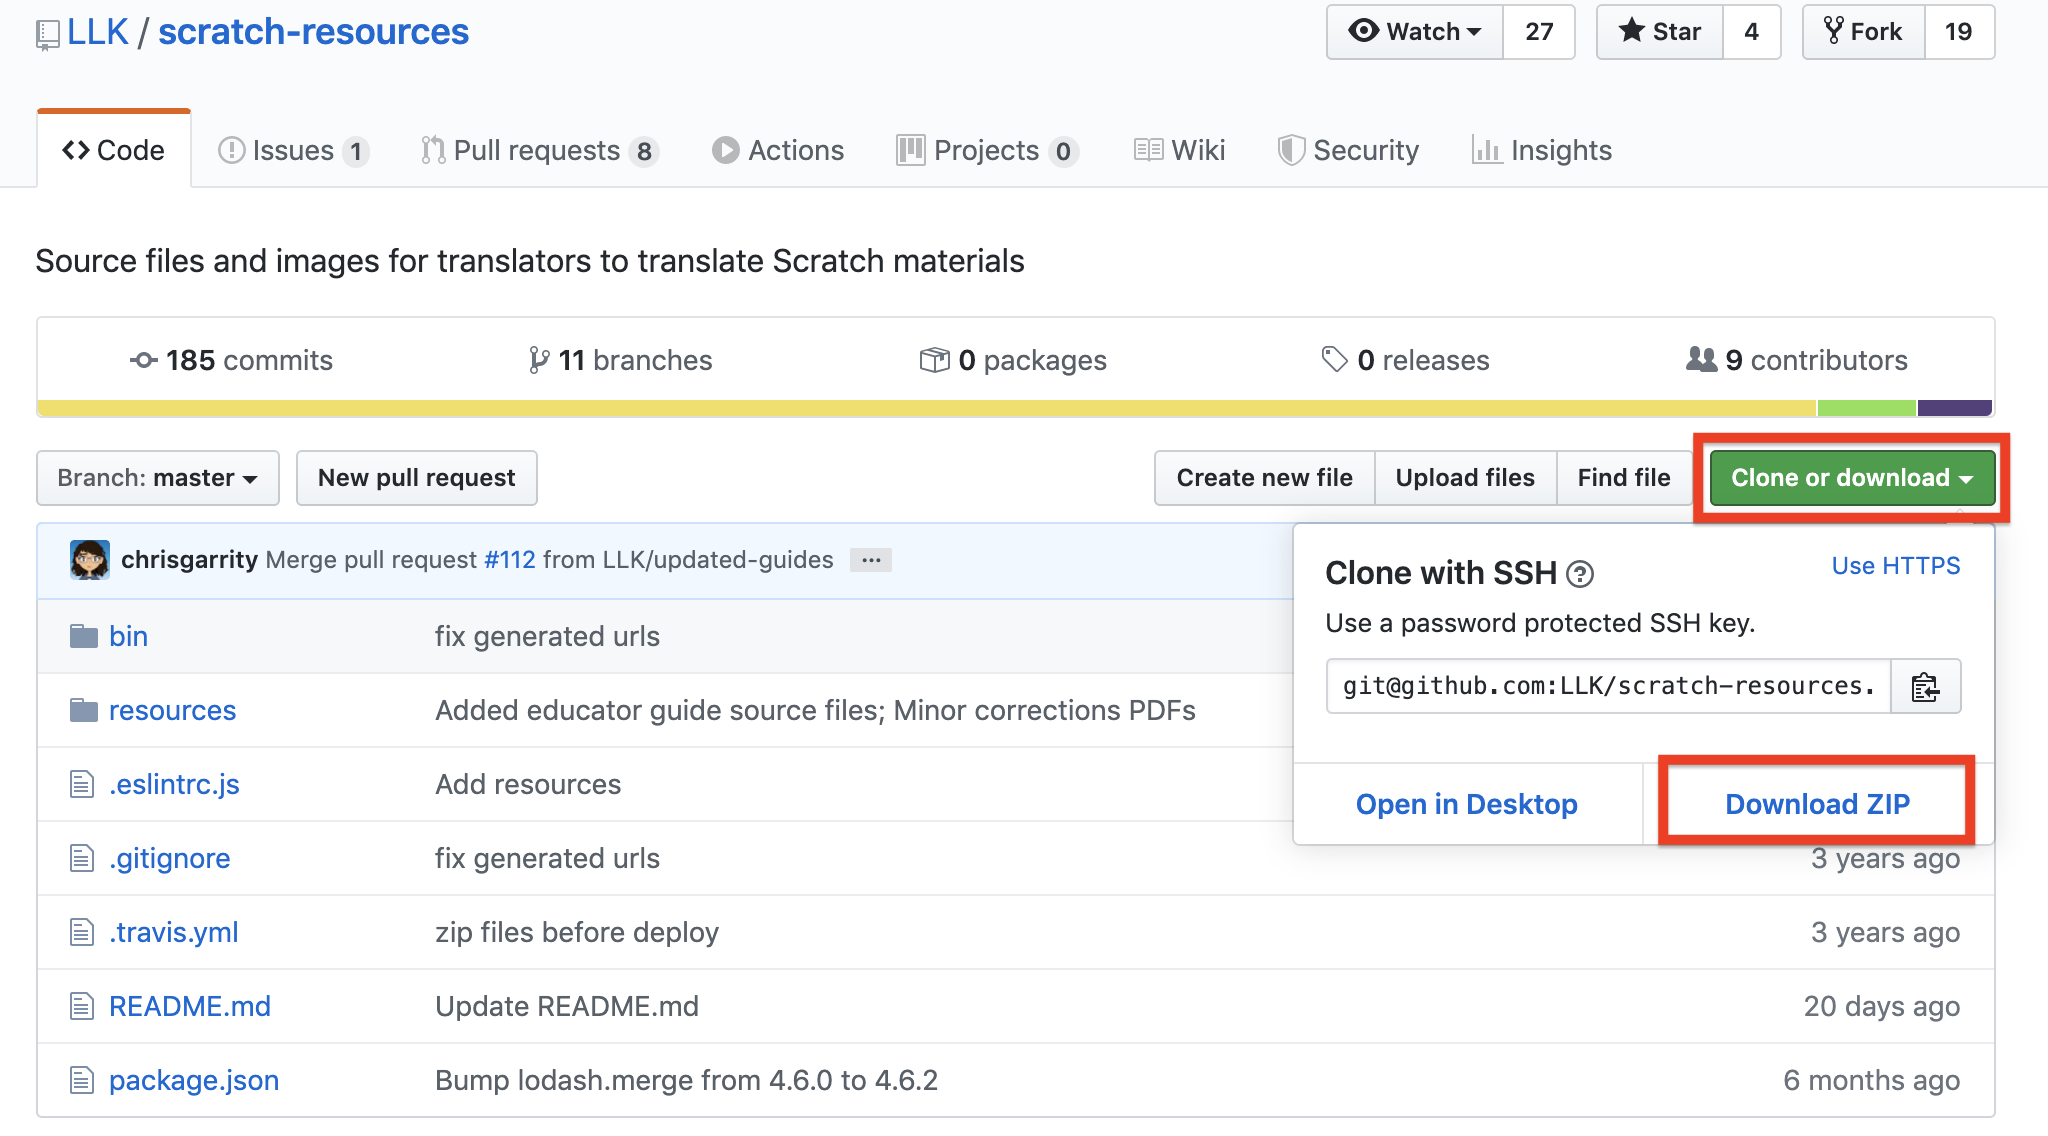Open the Branch: master dropdown
Image resolution: width=2048 pixels, height=1136 pixels.
pos(158,478)
